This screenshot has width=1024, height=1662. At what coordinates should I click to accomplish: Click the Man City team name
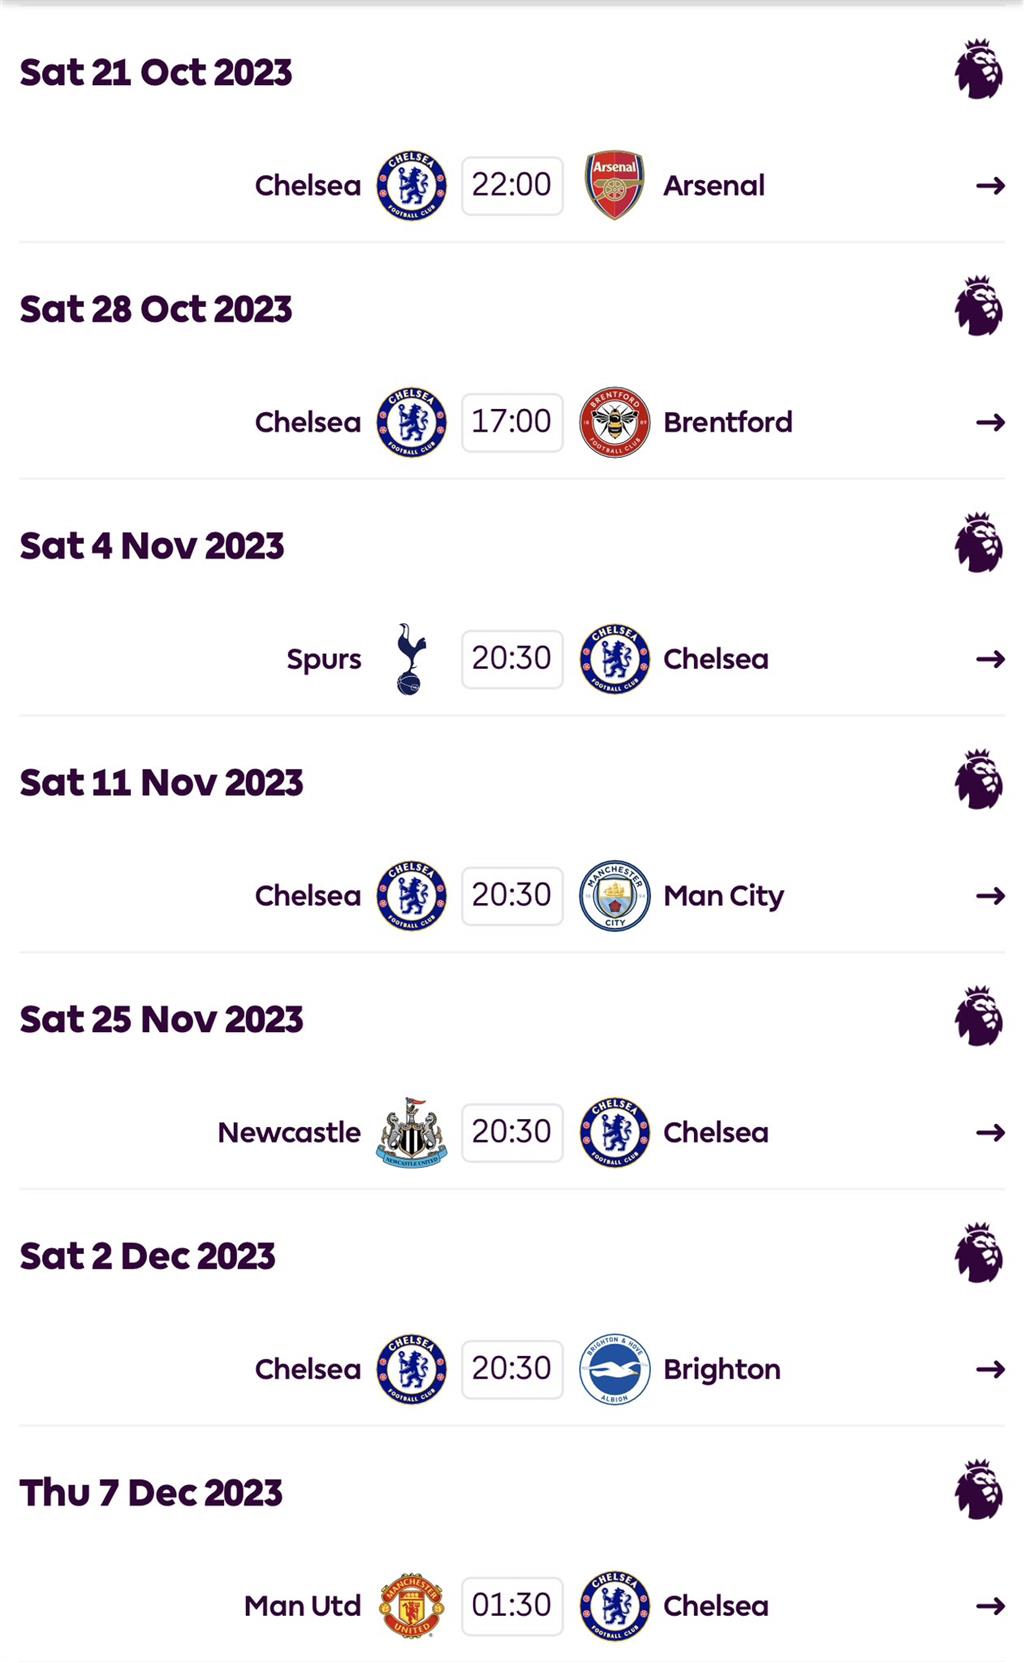(723, 896)
